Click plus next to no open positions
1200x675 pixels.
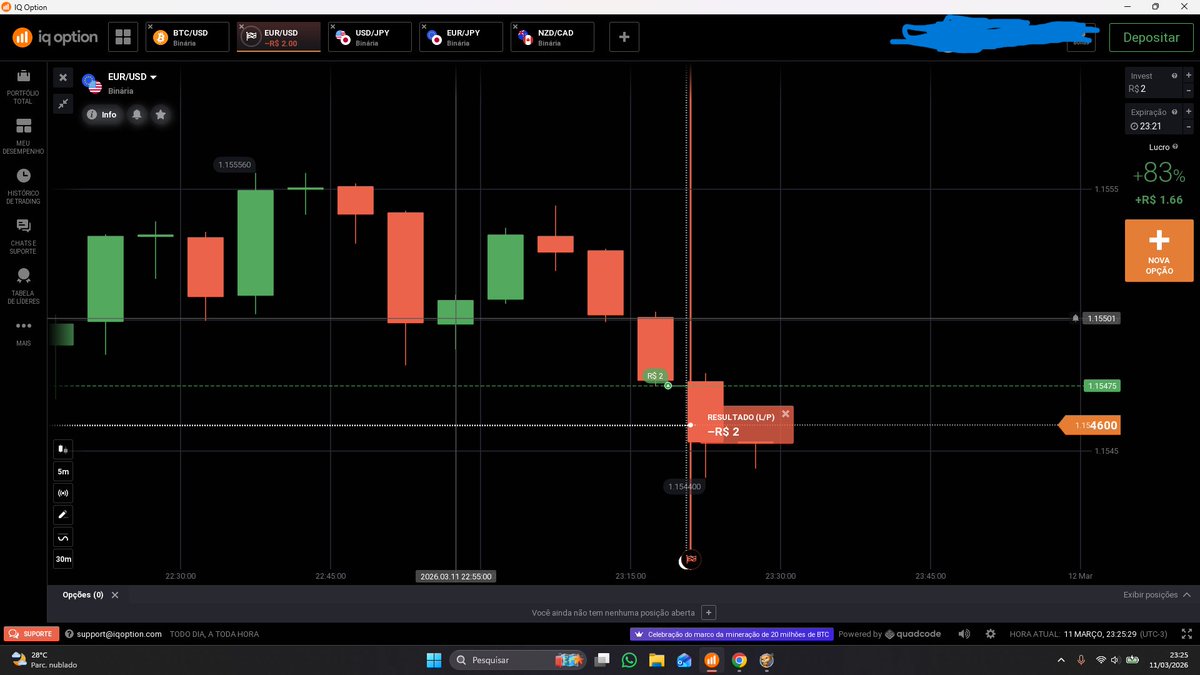click(708, 613)
